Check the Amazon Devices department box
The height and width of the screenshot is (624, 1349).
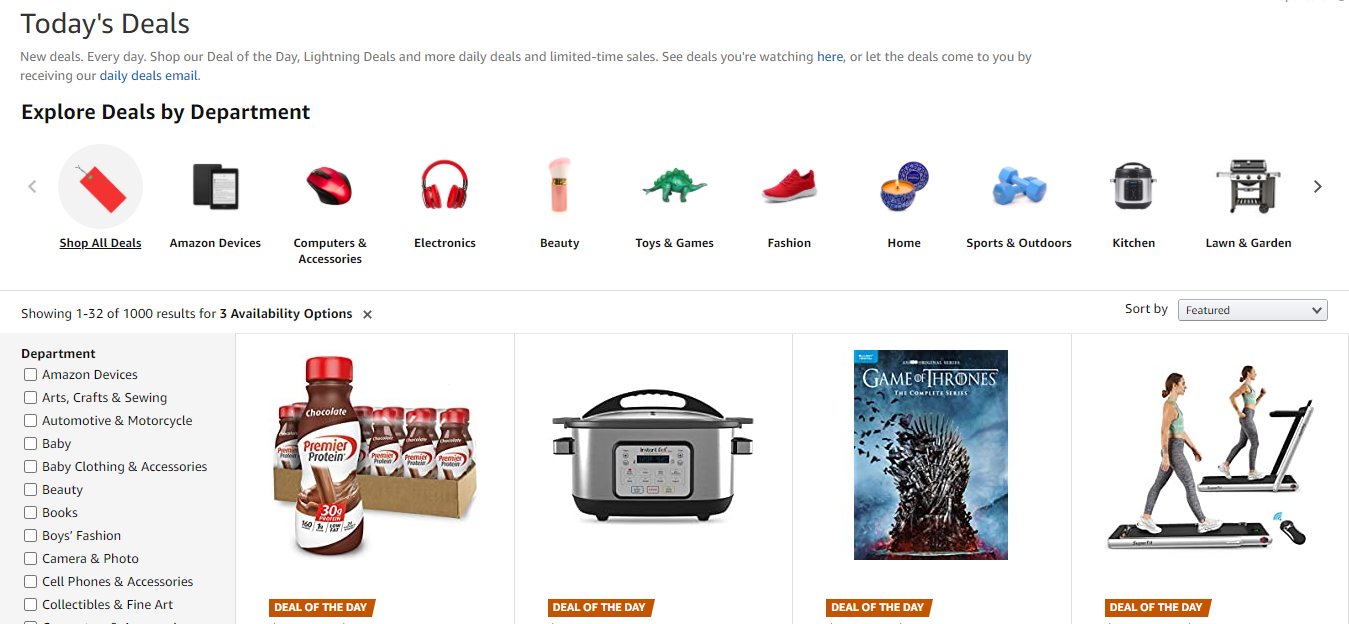[x=31, y=375]
